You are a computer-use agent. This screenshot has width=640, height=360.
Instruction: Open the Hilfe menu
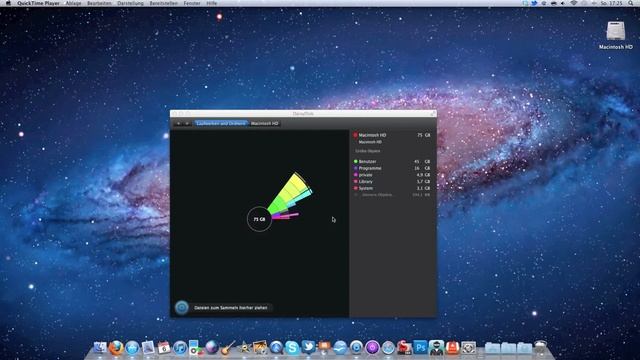point(211,3)
